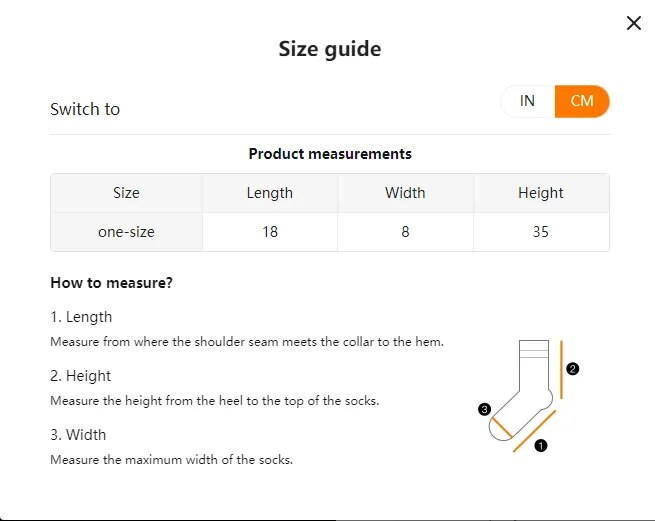Click the Product measurements heading
Image resolution: width=655 pixels, height=521 pixels.
coord(329,154)
